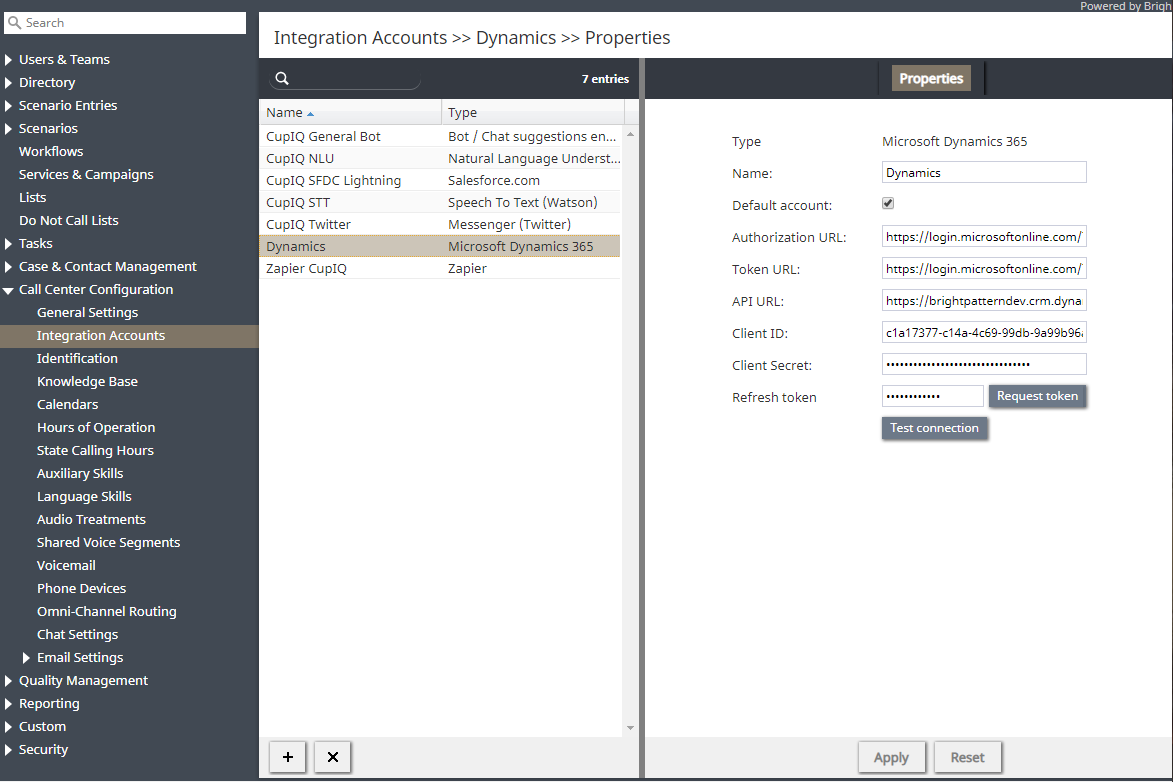
Task: Open Calendars
Action: click(x=67, y=405)
